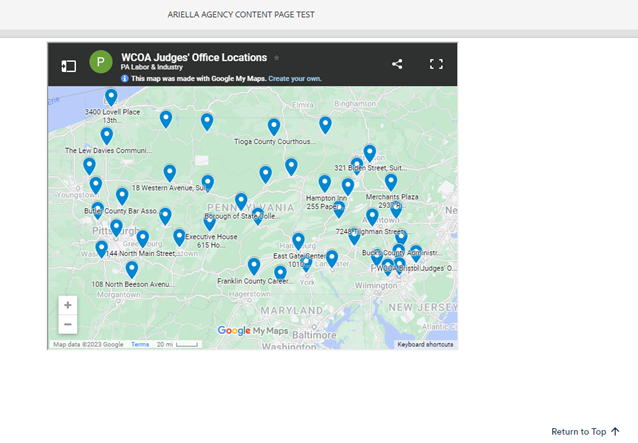Open the Create your own link
This screenshot has height=443, width=638.
[295, 79]
